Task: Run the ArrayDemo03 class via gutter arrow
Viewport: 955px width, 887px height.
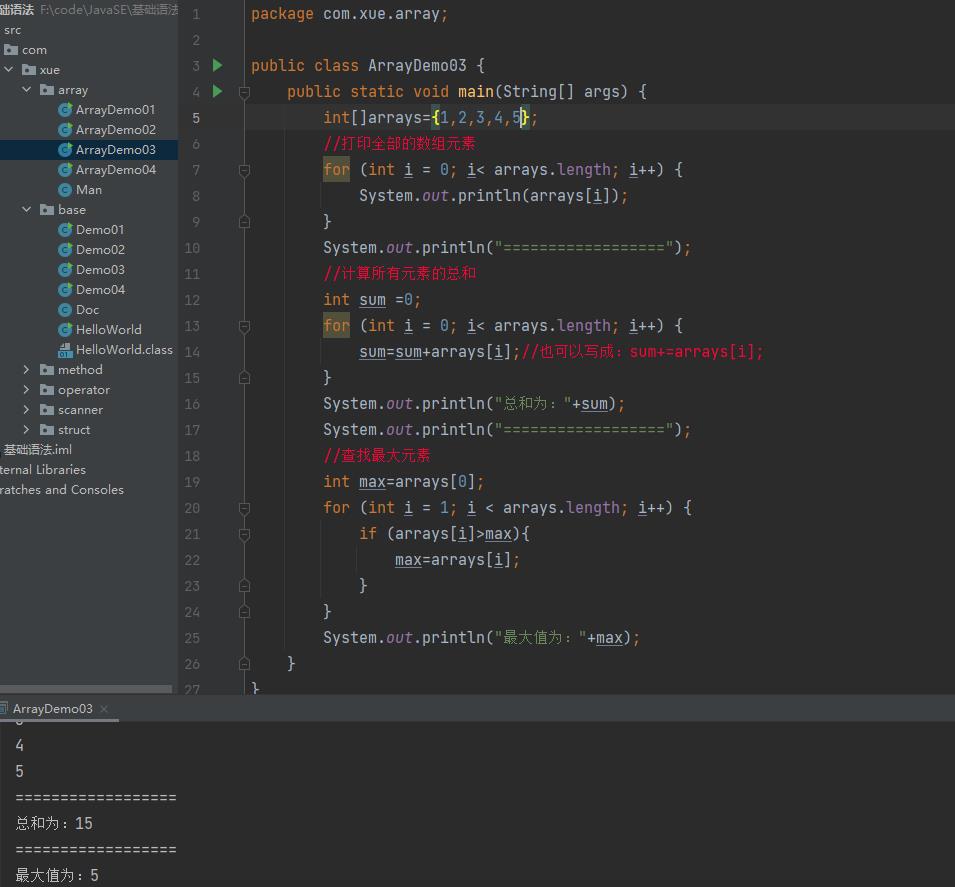Action: click(x=217, y=65)
